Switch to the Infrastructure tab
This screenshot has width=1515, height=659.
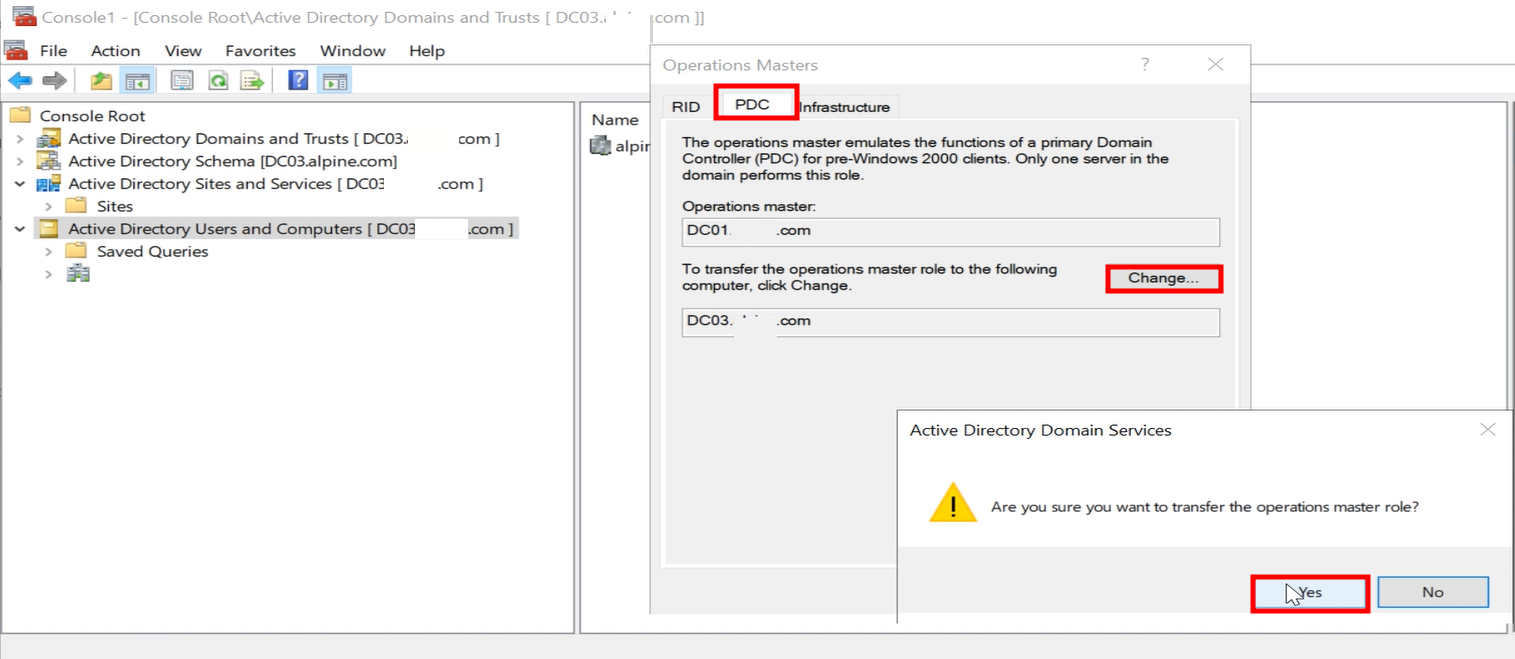pos(845,107)
